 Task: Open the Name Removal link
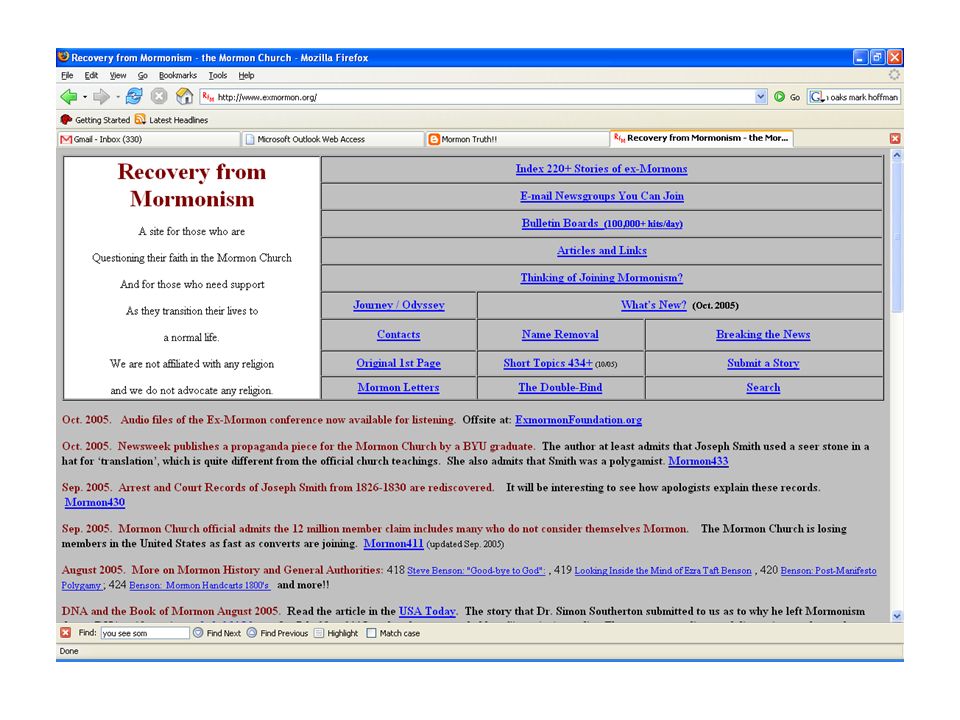560,334
